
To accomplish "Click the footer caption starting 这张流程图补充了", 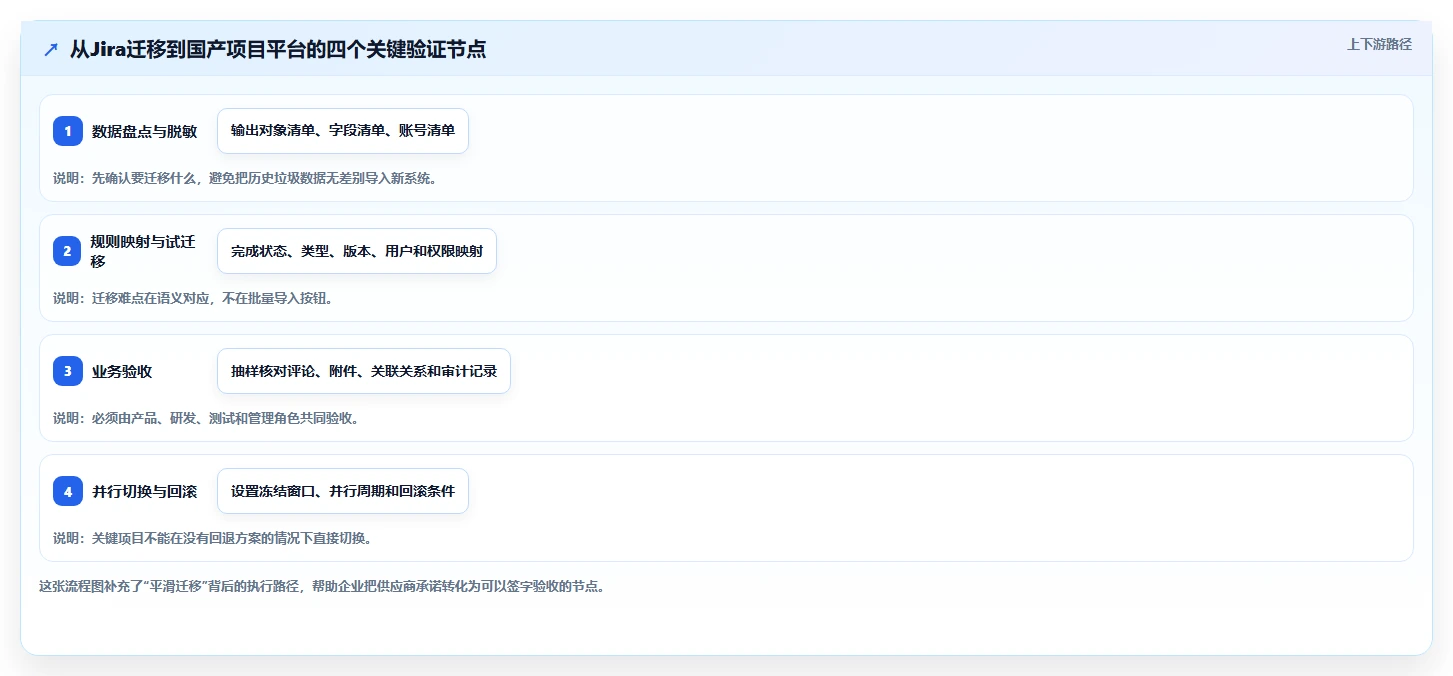I will coord(321,586).
